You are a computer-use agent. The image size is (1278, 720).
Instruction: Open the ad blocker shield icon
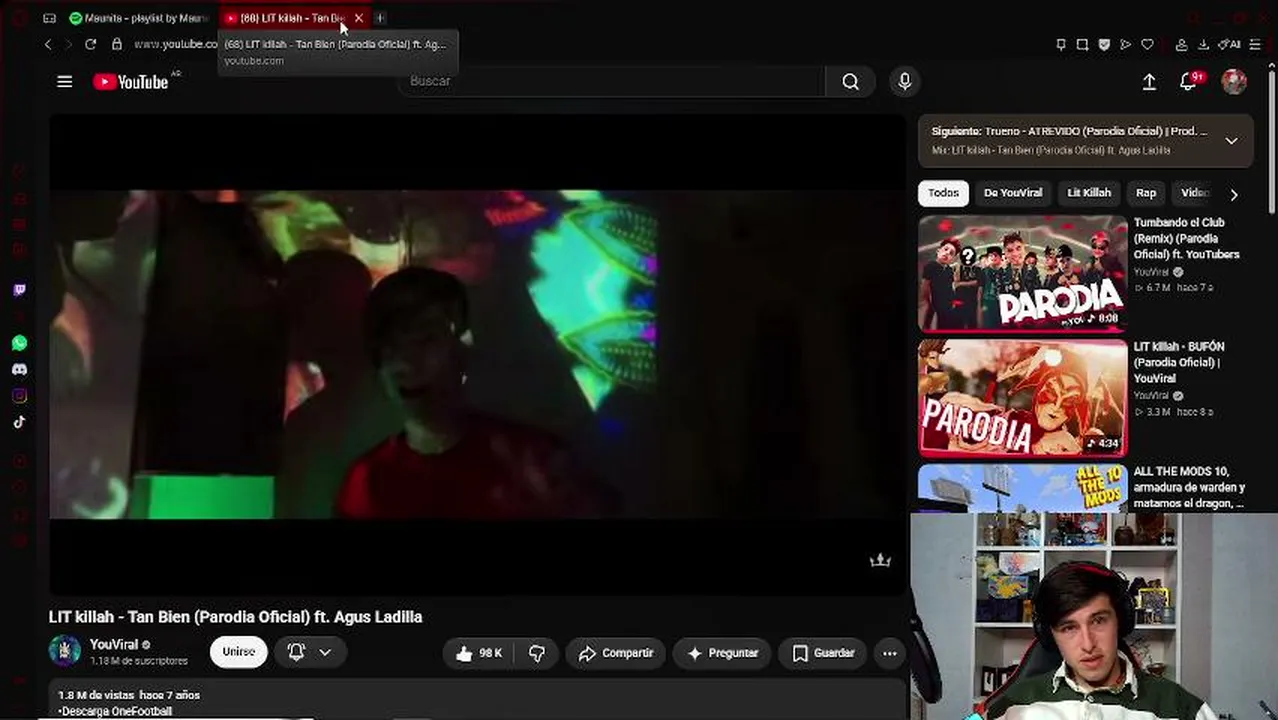1104,44
